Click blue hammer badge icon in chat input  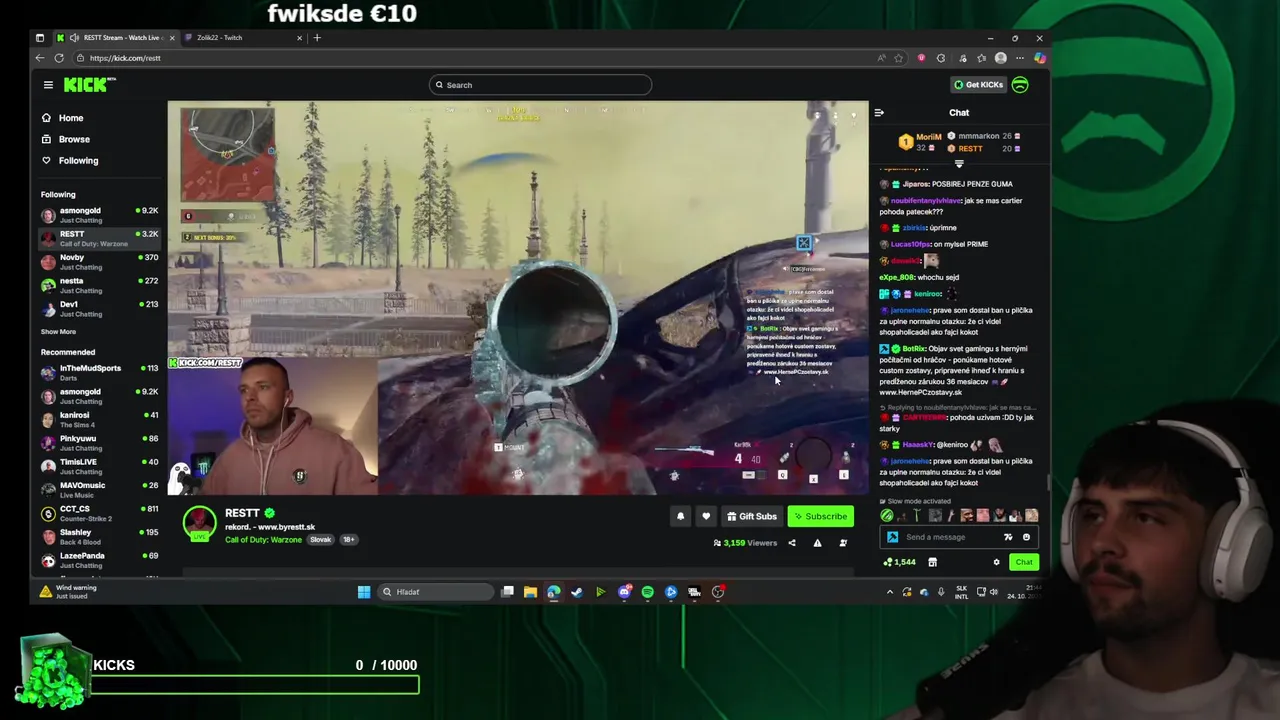click(x=892, y=537)
